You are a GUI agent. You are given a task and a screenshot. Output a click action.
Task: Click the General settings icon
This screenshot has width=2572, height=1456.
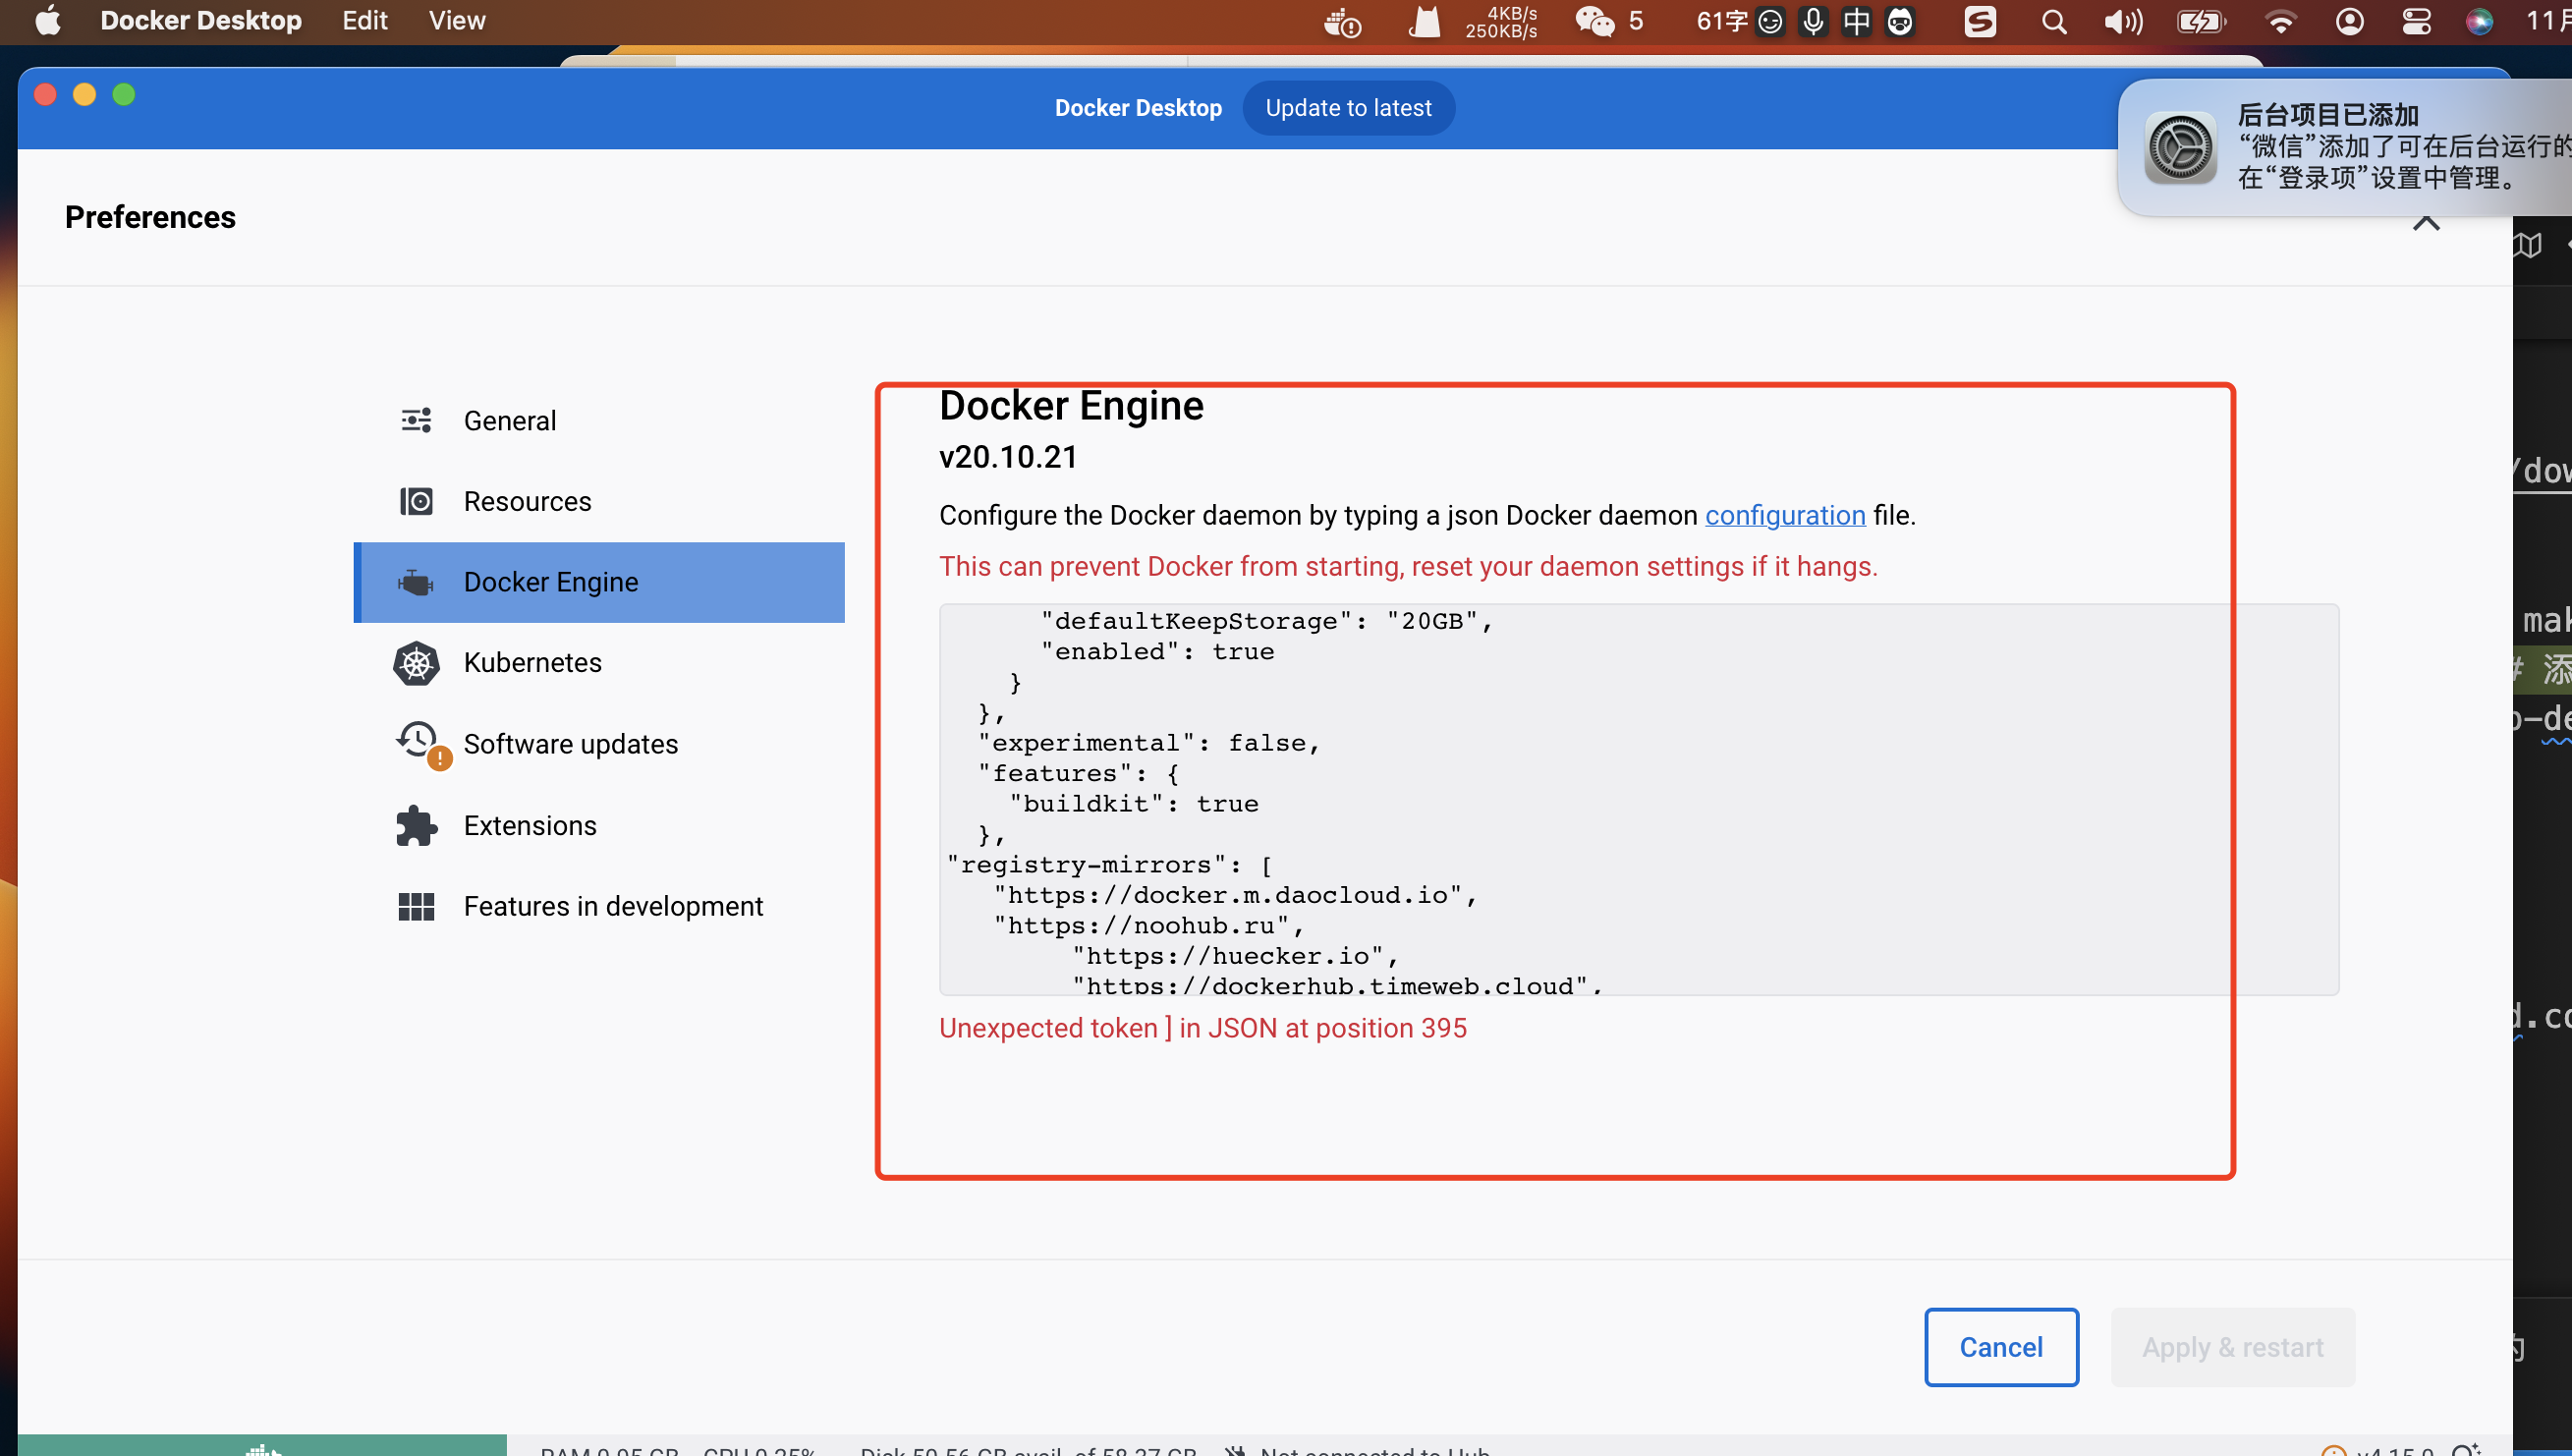tap(416, 420)
